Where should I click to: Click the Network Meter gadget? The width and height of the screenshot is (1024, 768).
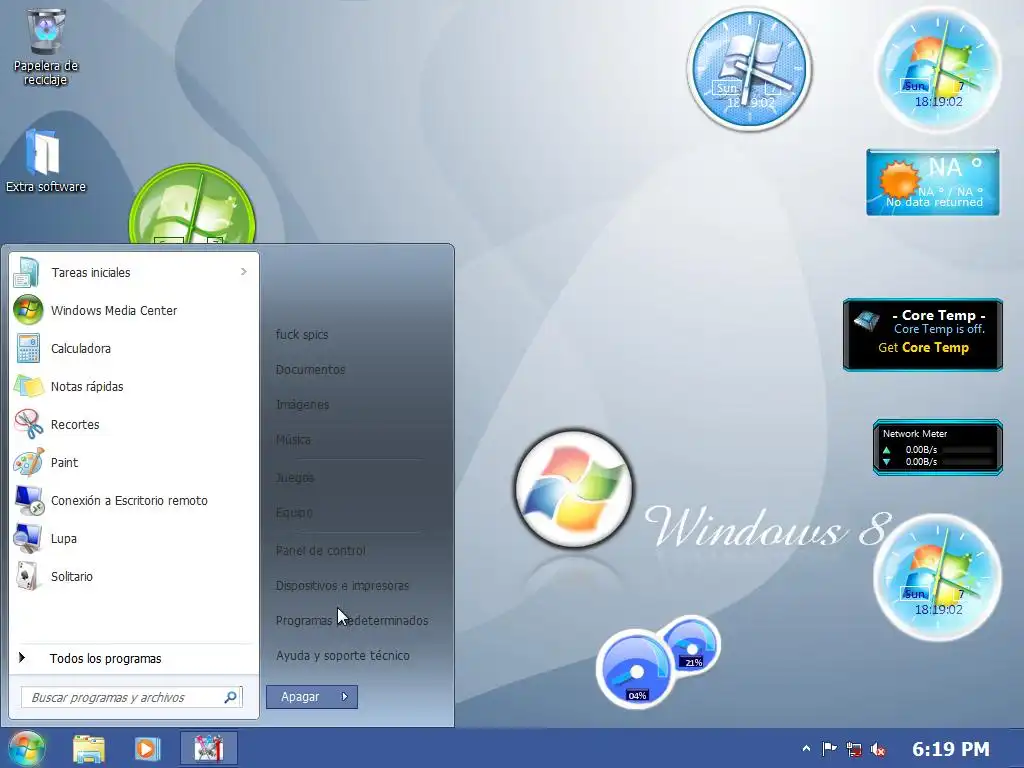tap(938, 447)
